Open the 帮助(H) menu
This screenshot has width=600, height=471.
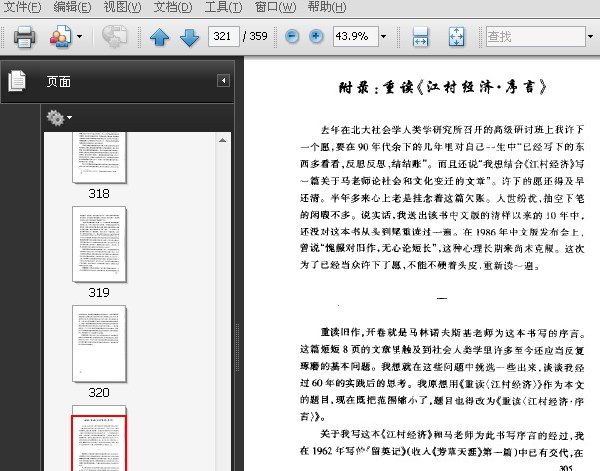coord(327,7)
